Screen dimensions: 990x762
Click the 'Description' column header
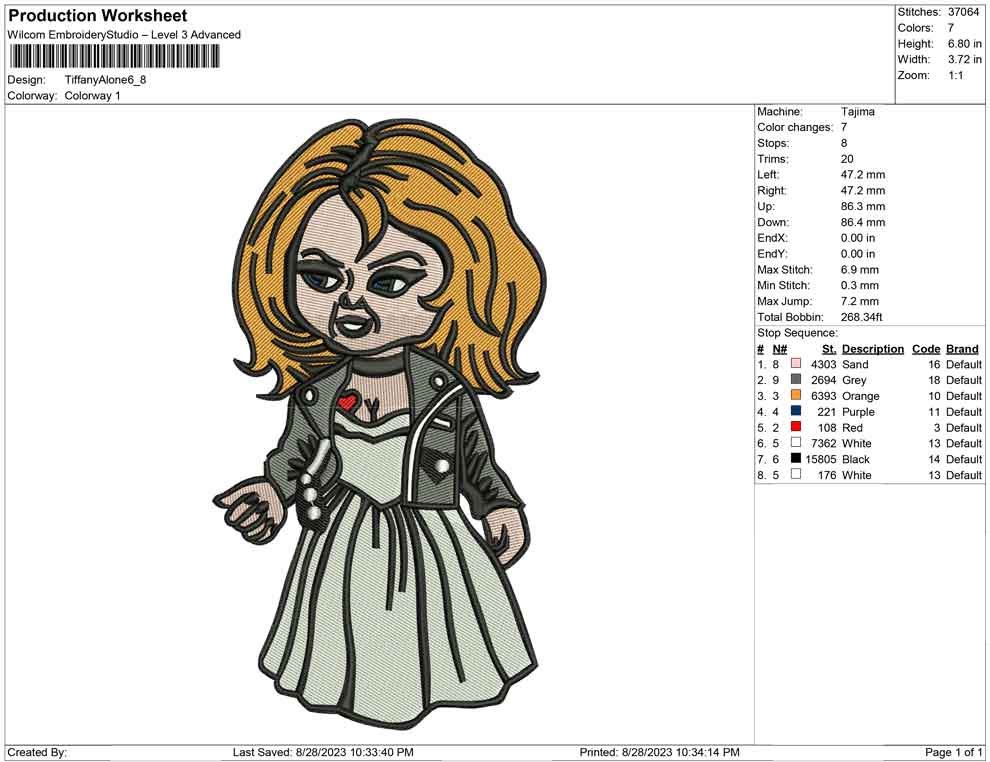[x=873, y=349]
